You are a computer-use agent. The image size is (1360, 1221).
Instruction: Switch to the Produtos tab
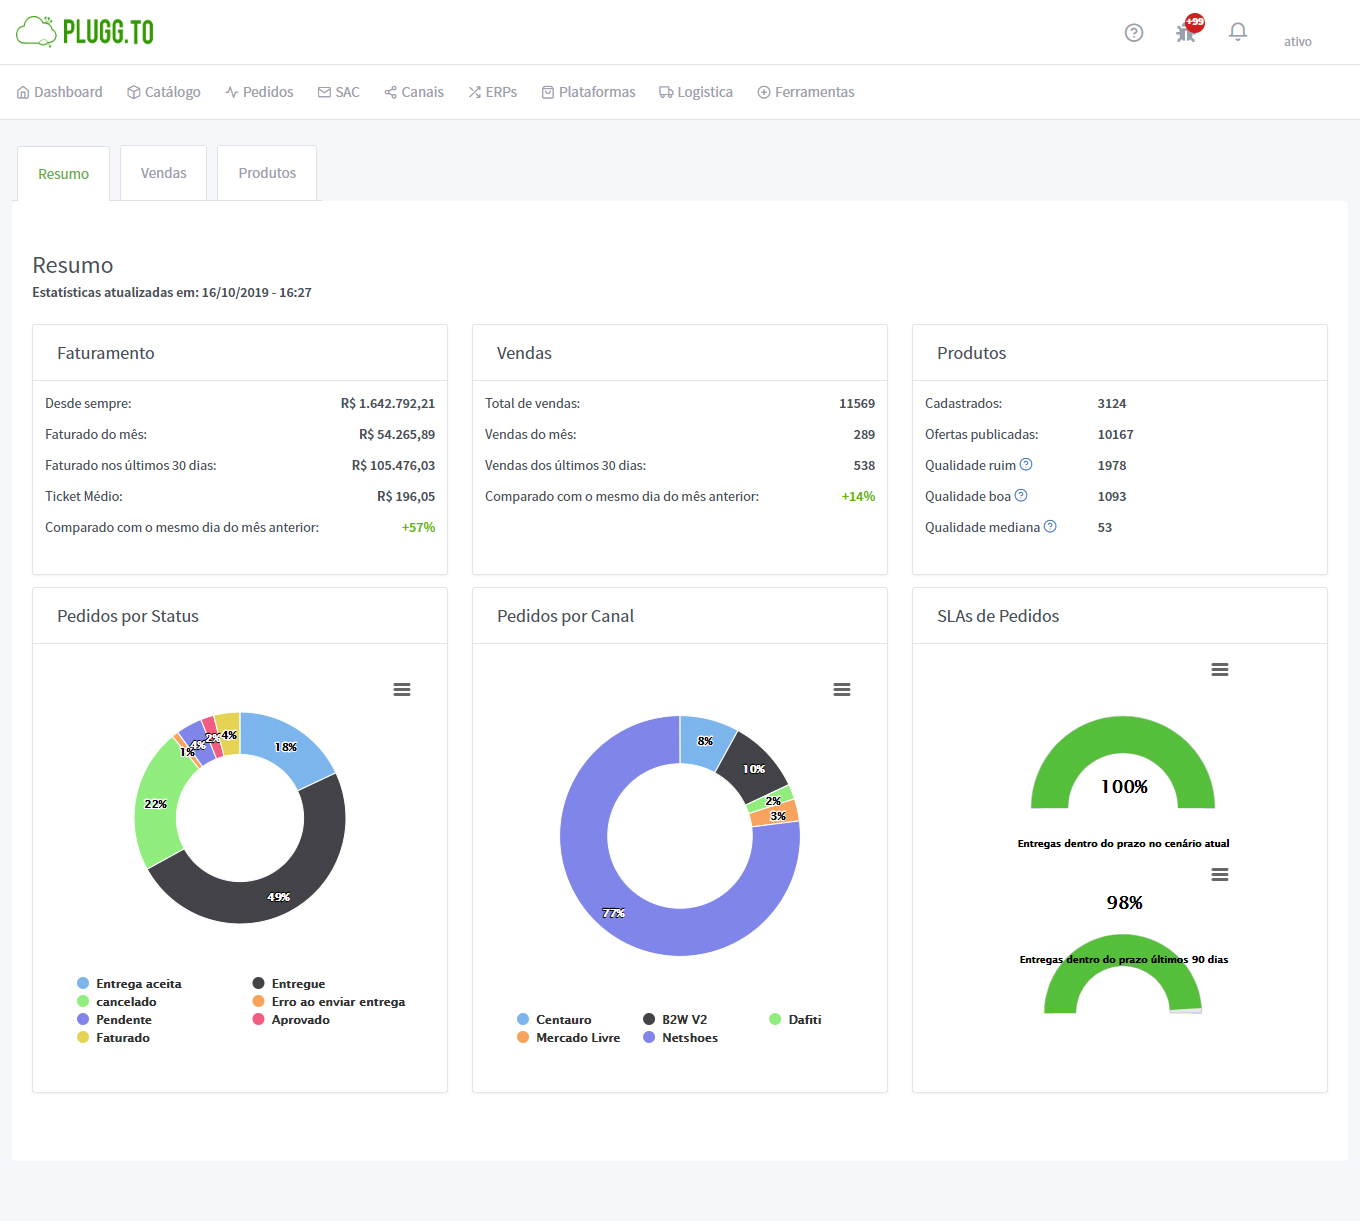[x=267, y=173]
